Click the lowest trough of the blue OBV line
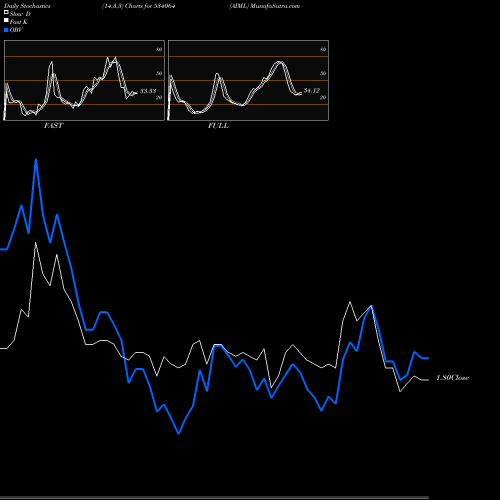 point(178,433)
